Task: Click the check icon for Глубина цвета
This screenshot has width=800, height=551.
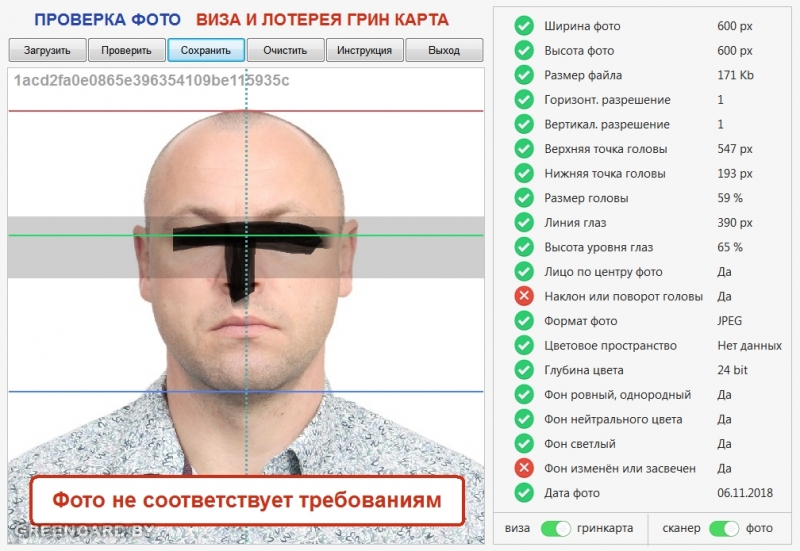Action: pyautogui.click(x=524, y=370)
